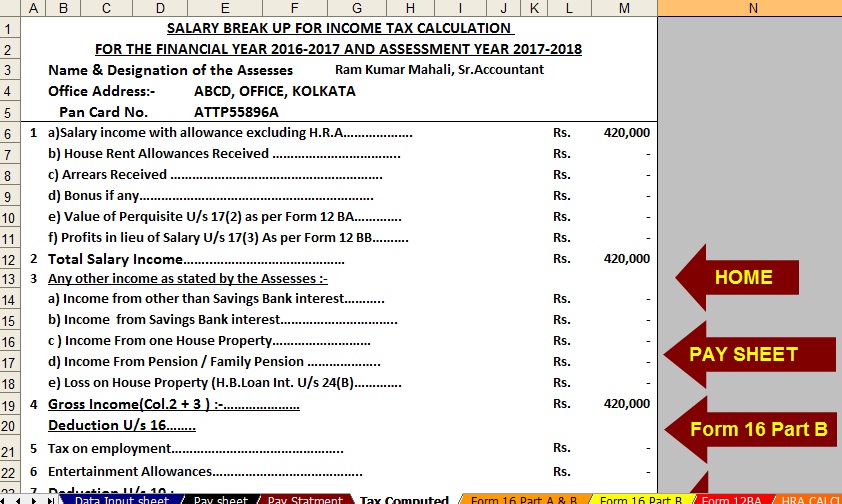The width and height of the screenshot is (842, 504).
Task: Click Loss on House Property label
Action: 224,383
